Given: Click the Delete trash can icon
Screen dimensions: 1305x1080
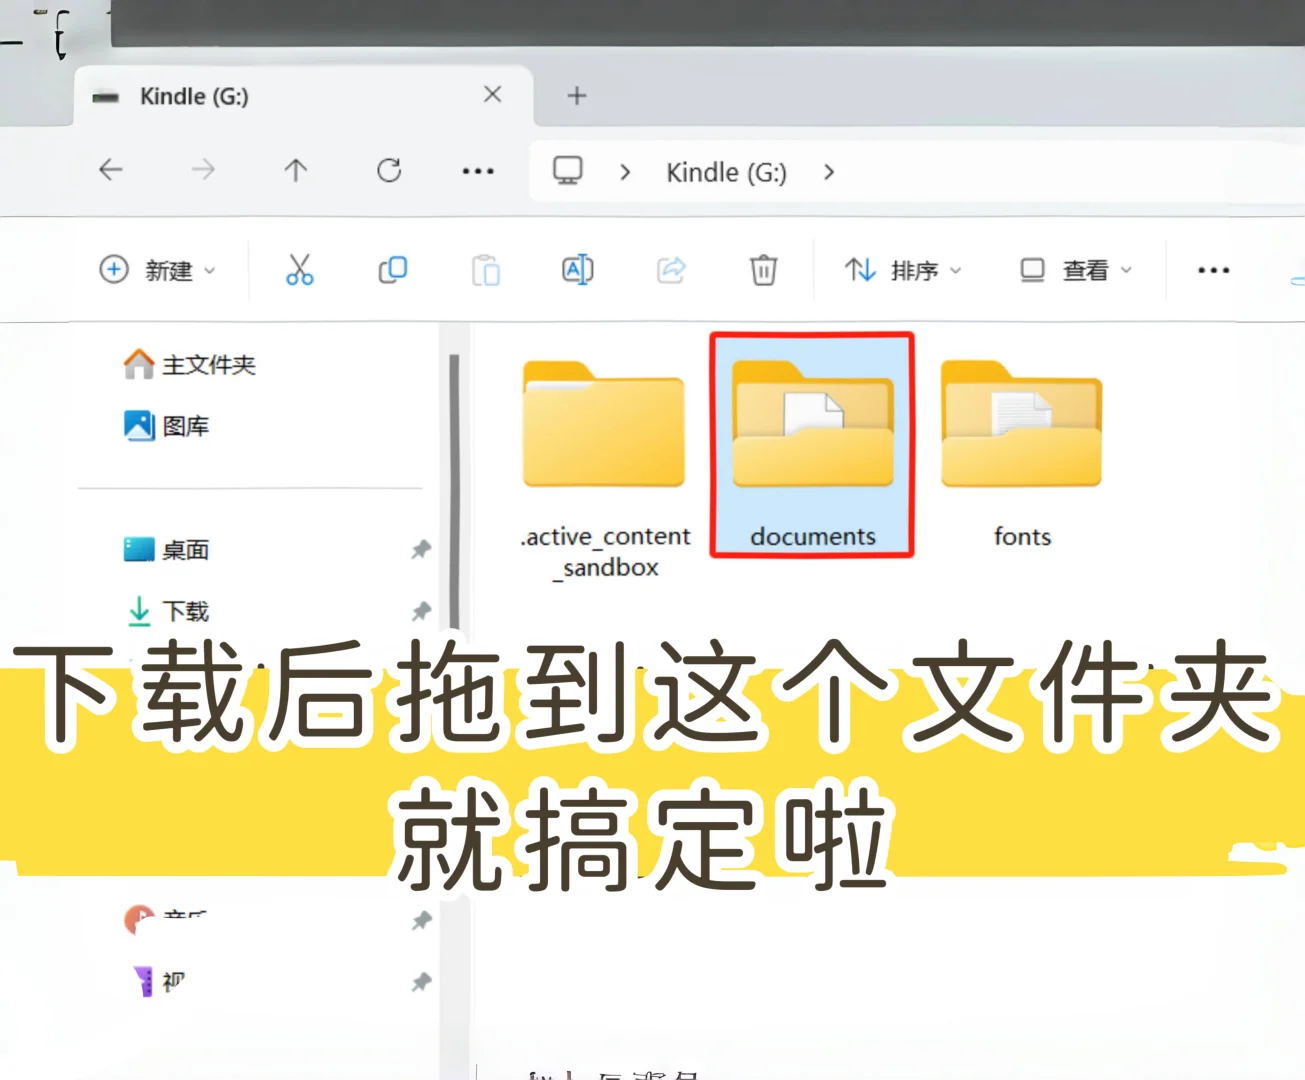Looking at the screenshot, I should click(763, 270).
